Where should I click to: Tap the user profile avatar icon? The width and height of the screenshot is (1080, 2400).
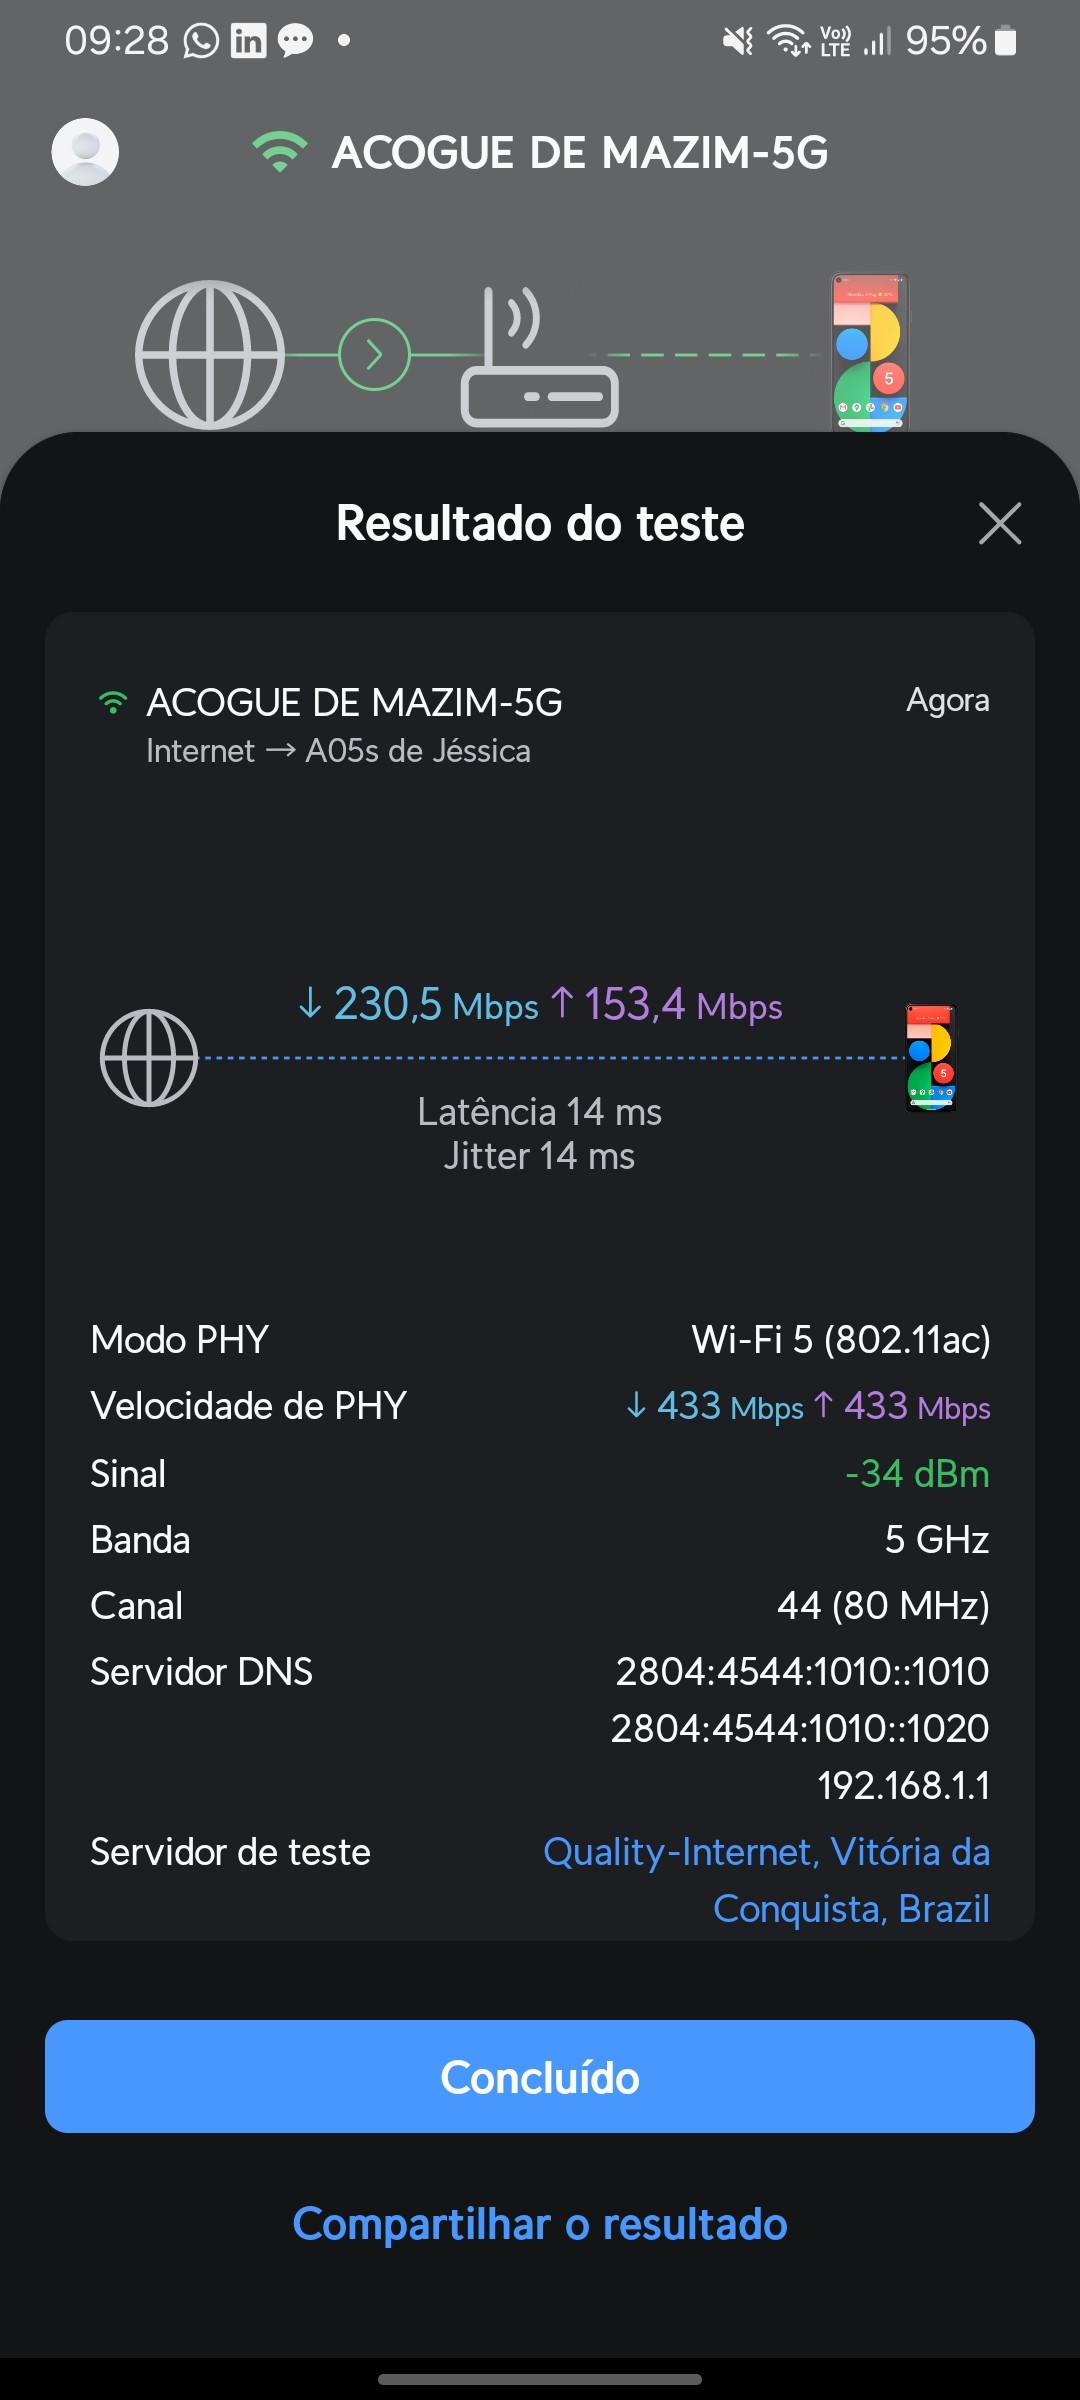tap(85, 152)
